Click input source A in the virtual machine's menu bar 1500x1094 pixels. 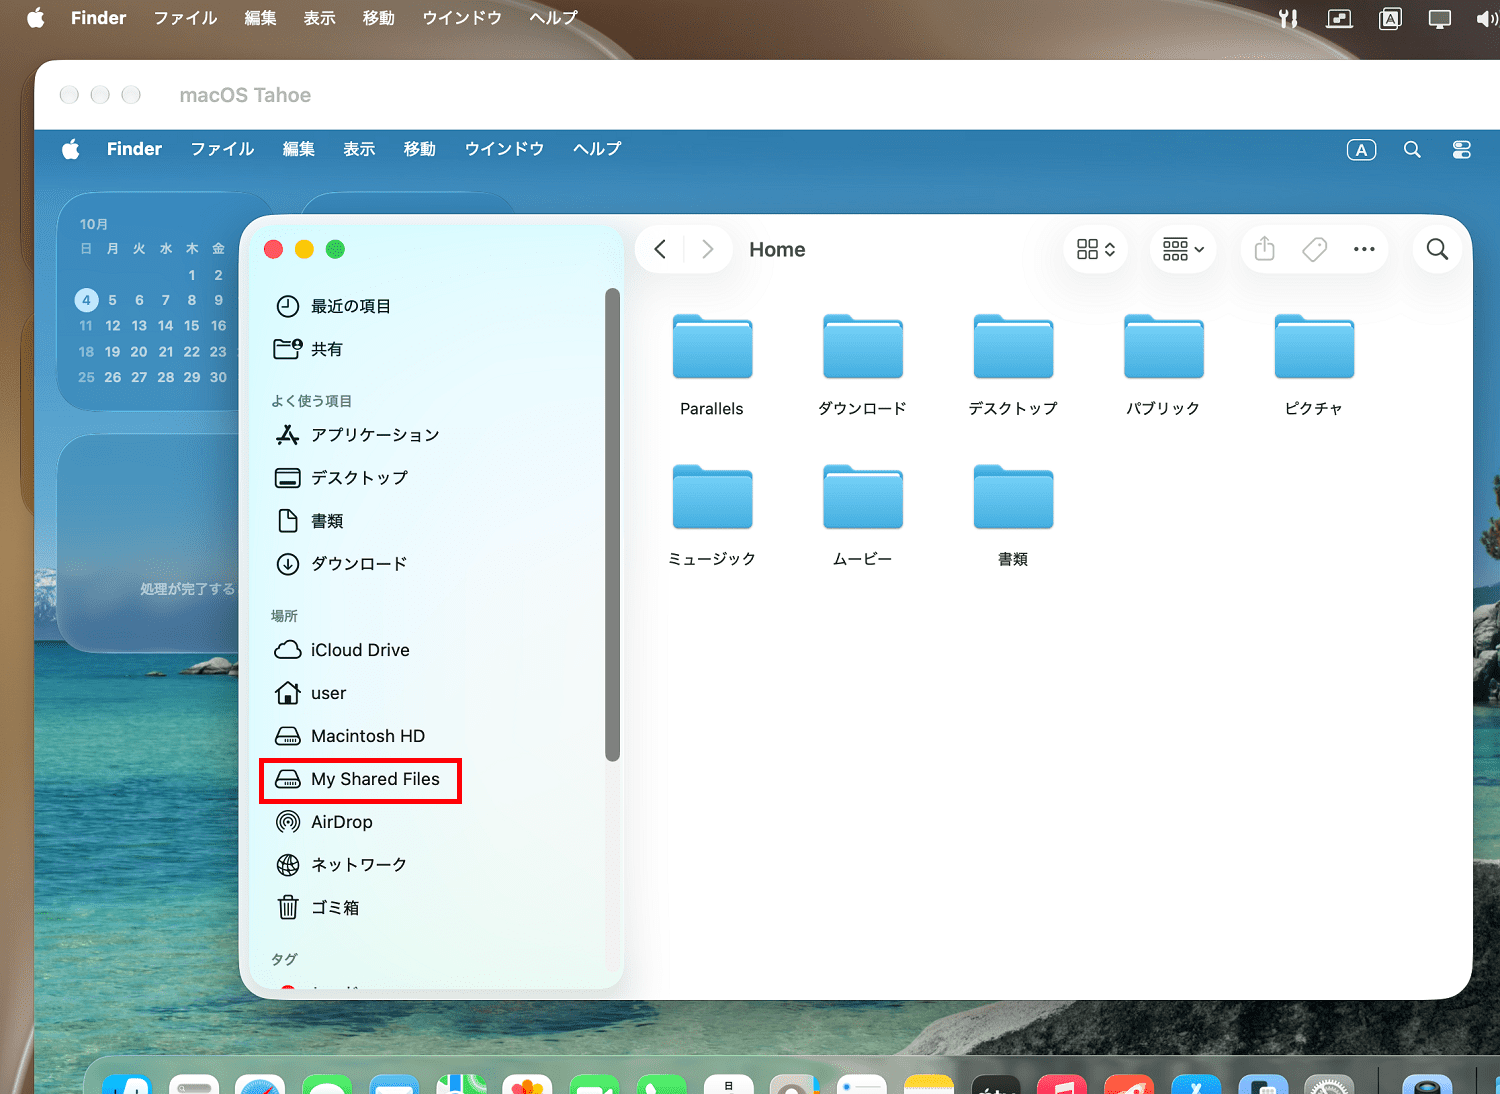[1361, 150]
